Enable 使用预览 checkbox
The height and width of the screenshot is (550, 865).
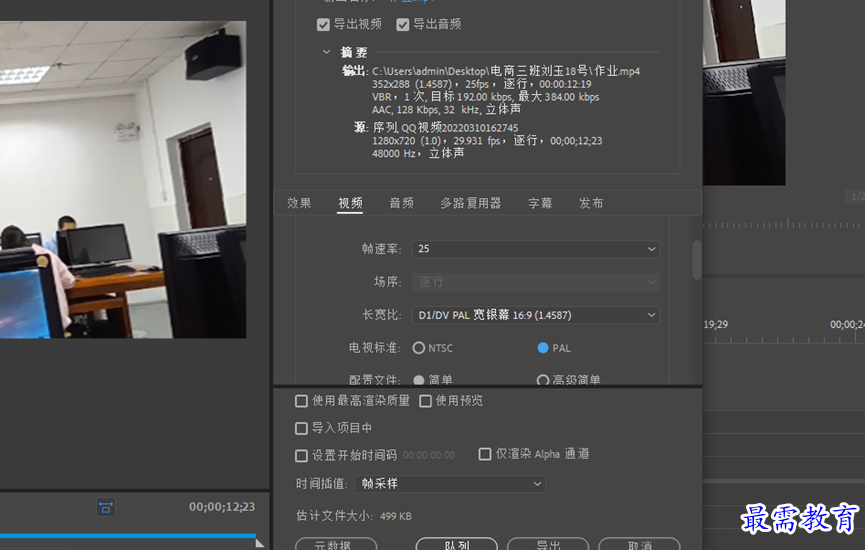tap(425, 401)
